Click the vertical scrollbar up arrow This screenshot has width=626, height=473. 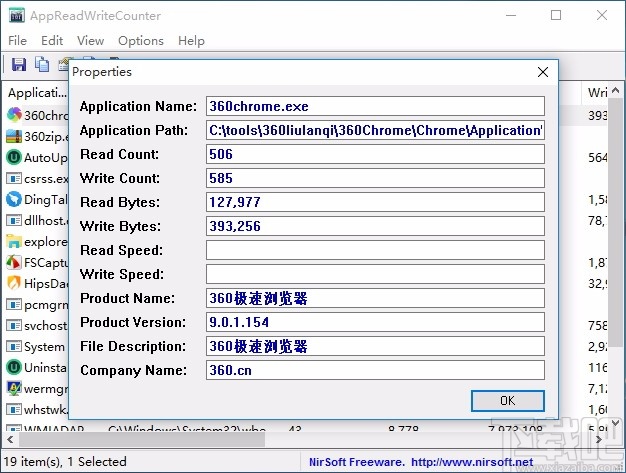point(616,91)
